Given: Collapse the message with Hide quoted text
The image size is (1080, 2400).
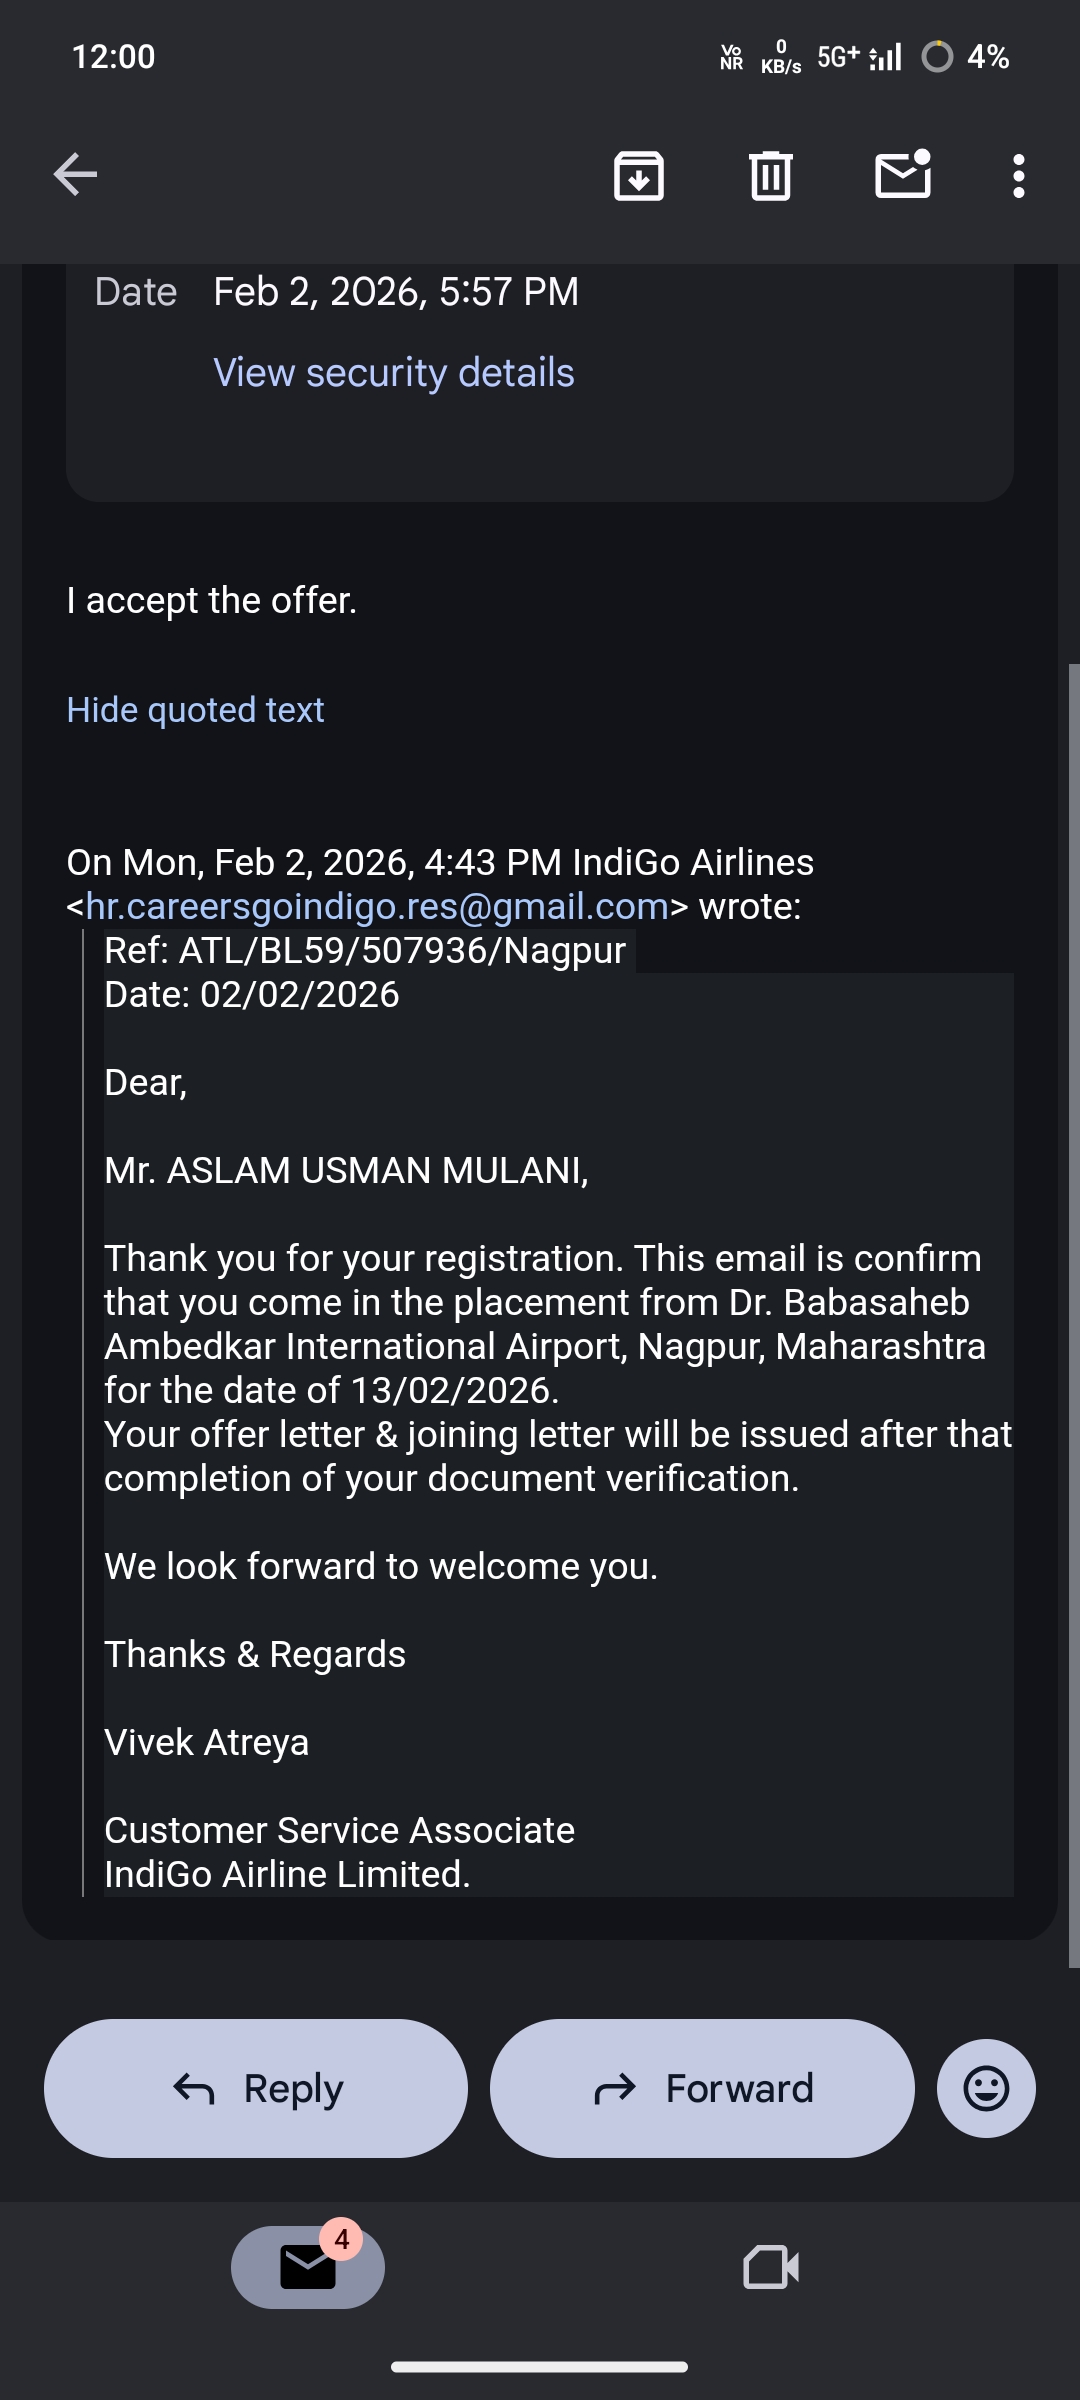Looking at the screenshot, I should point(195,710).
